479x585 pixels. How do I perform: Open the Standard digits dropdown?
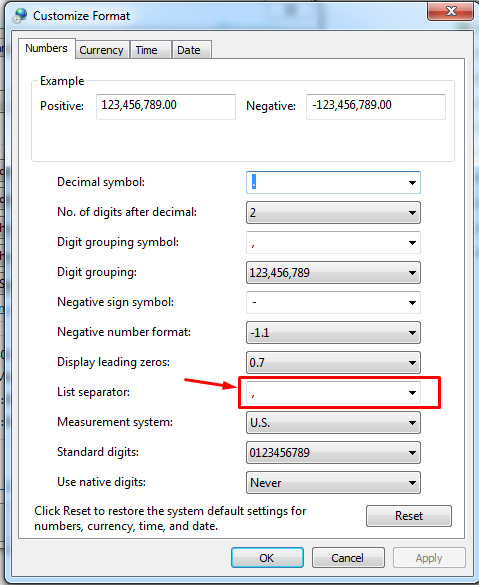pos(333,453)
